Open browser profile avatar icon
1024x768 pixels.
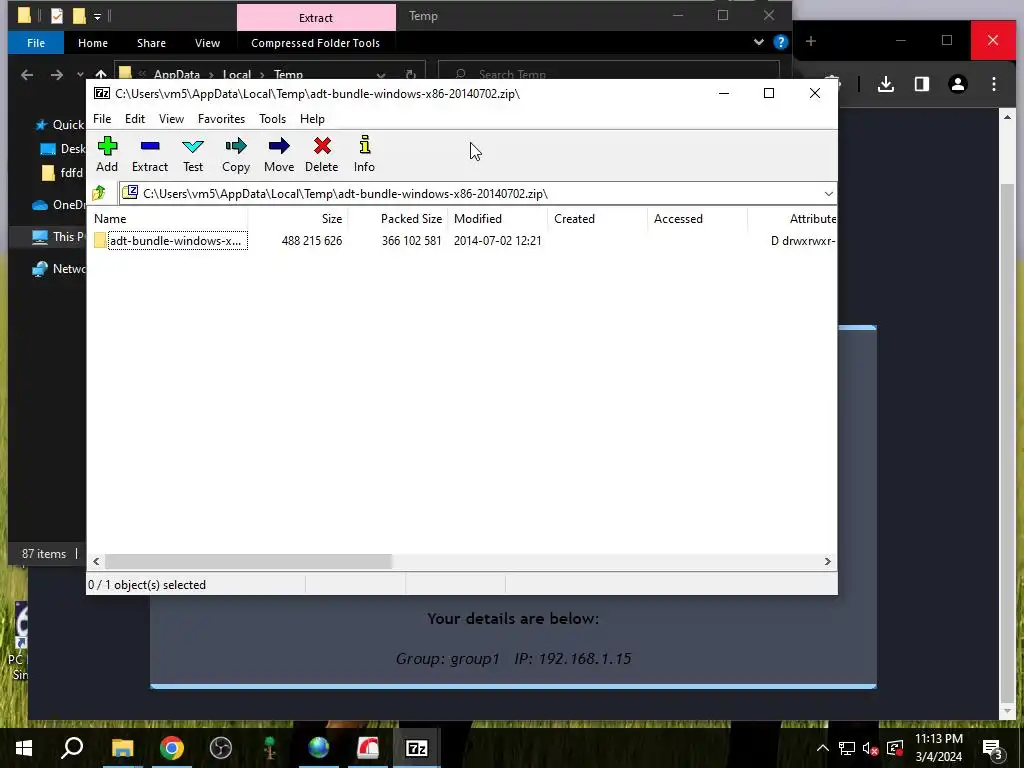pos(957,84)
